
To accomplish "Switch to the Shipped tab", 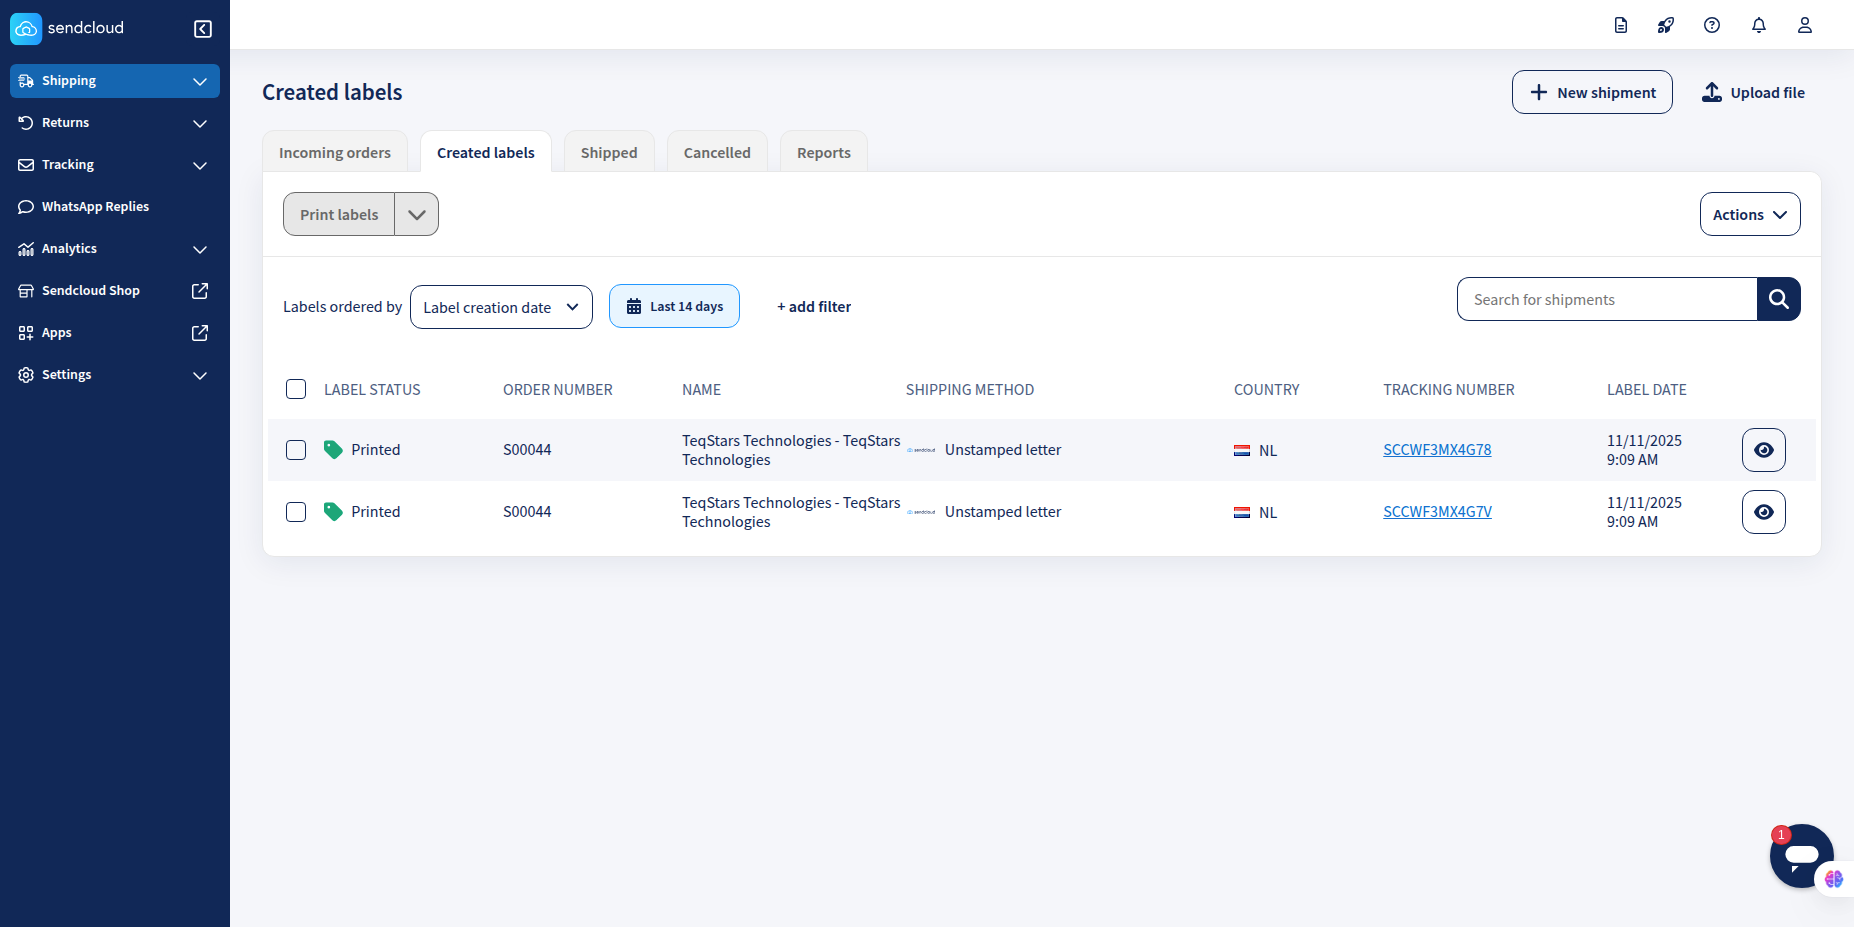I will tap(609, 152).
